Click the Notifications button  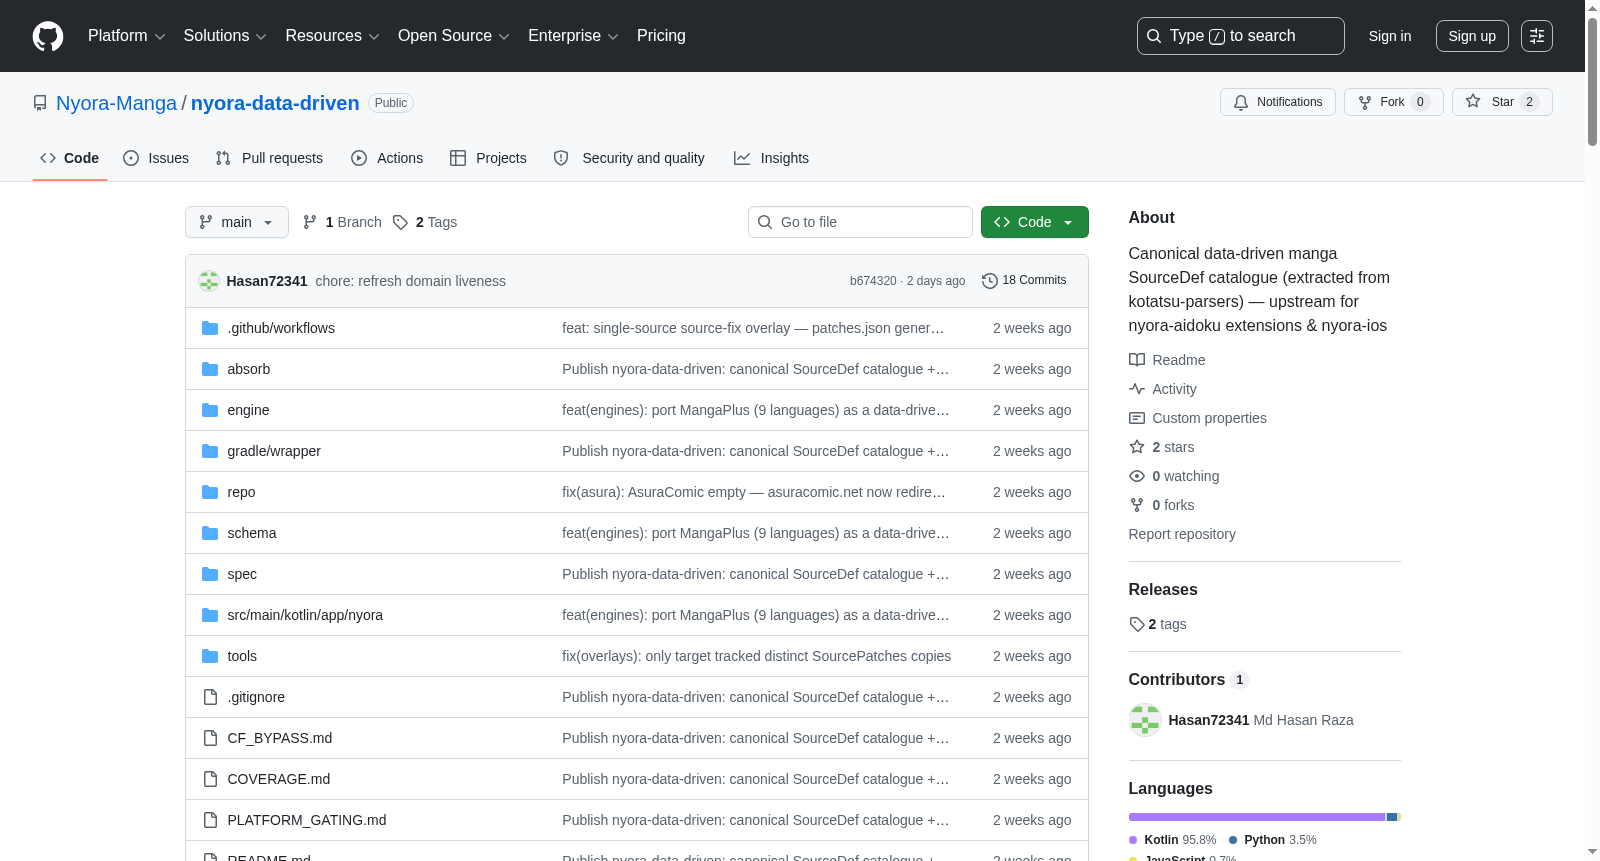click(1278, 102)
